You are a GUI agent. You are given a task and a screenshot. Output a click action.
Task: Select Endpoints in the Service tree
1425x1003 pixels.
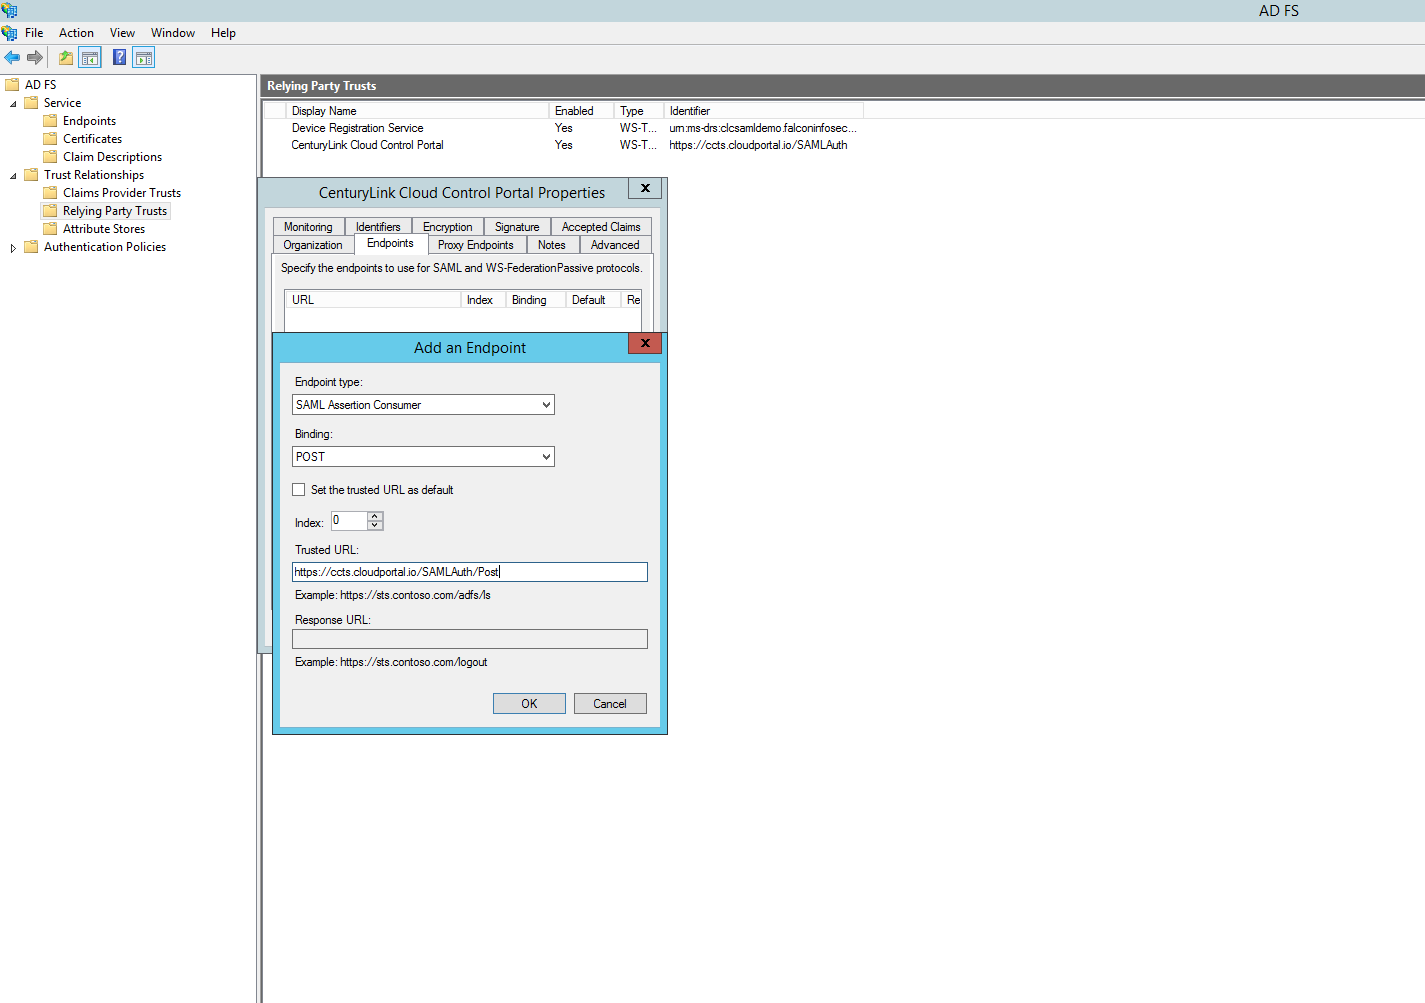point(89,121)
